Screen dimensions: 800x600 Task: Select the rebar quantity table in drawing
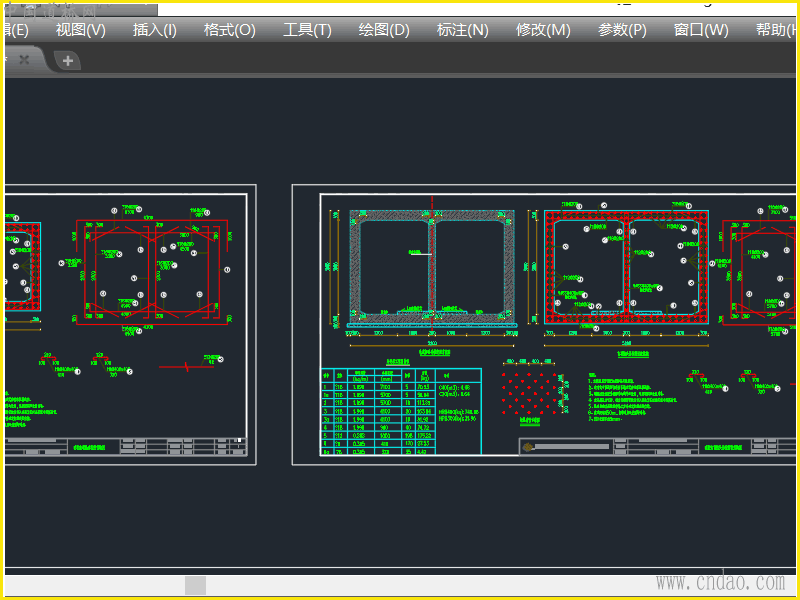[x=400, y=412]
